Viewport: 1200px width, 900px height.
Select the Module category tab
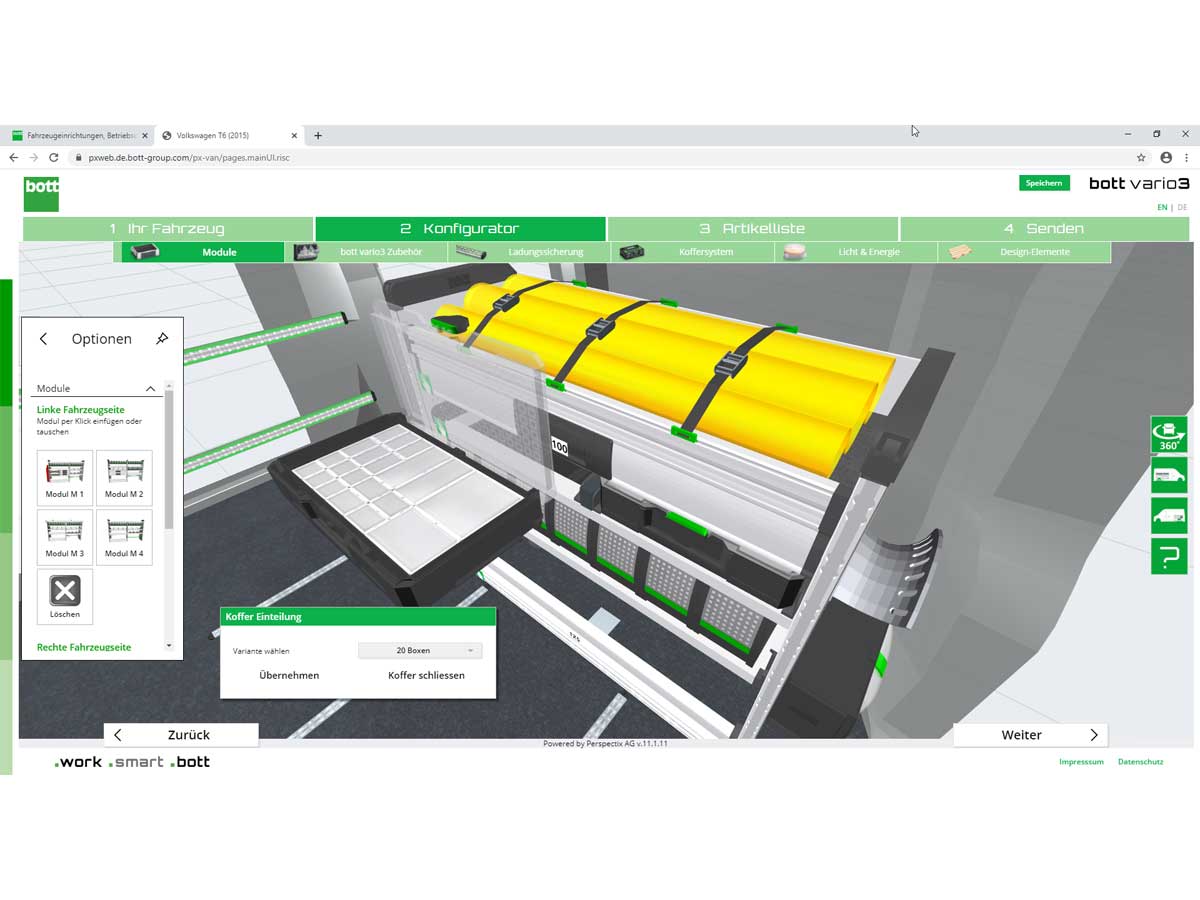203,252
